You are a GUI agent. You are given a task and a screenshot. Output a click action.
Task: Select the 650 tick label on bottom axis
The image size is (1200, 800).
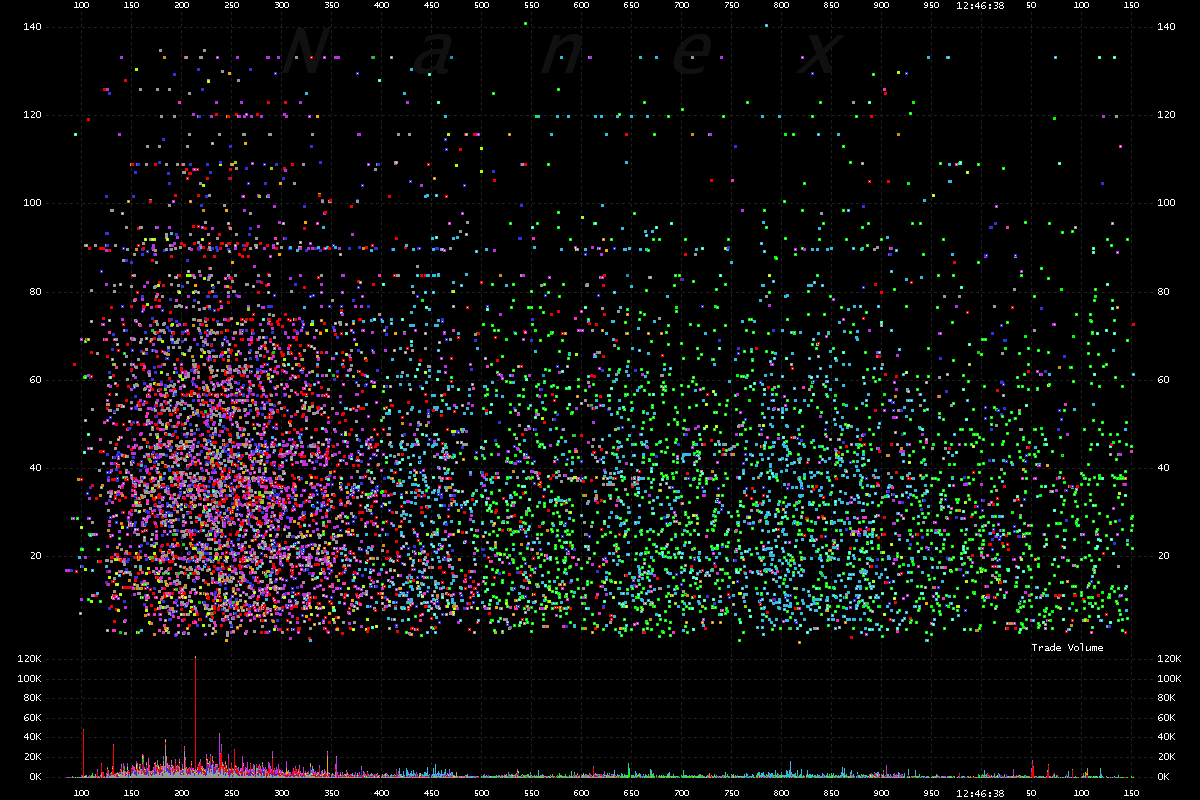pos(631,793)
